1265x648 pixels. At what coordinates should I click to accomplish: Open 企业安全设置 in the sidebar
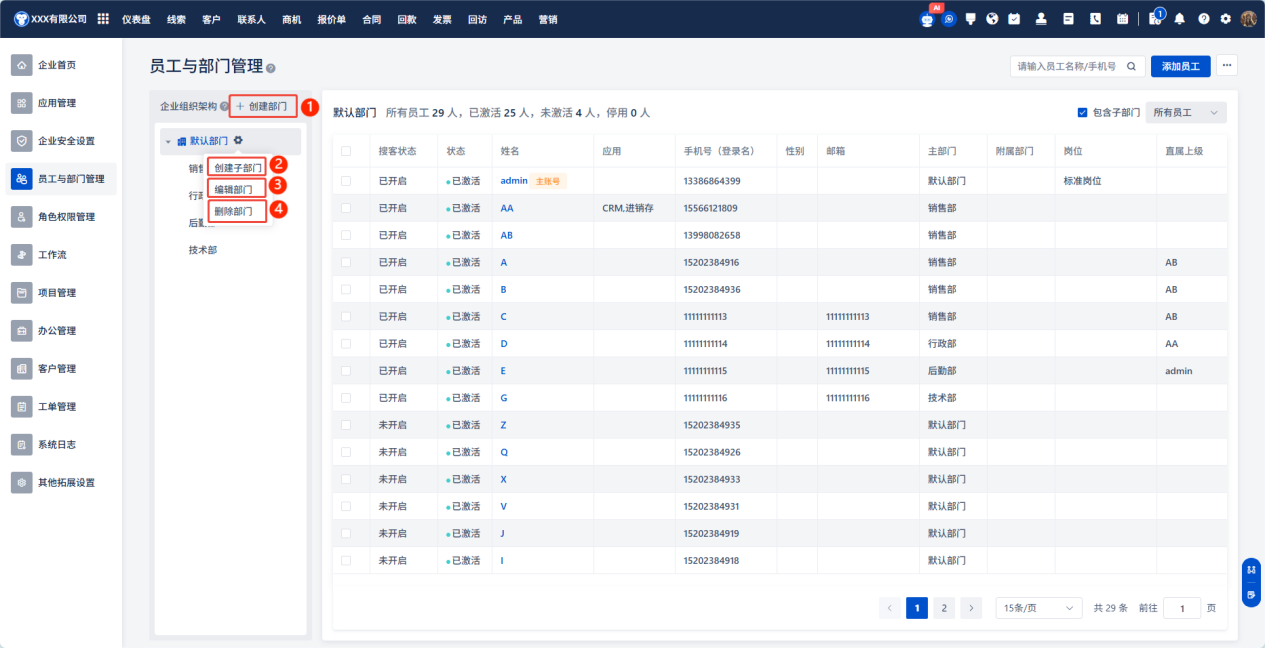(x=66, y=141)
